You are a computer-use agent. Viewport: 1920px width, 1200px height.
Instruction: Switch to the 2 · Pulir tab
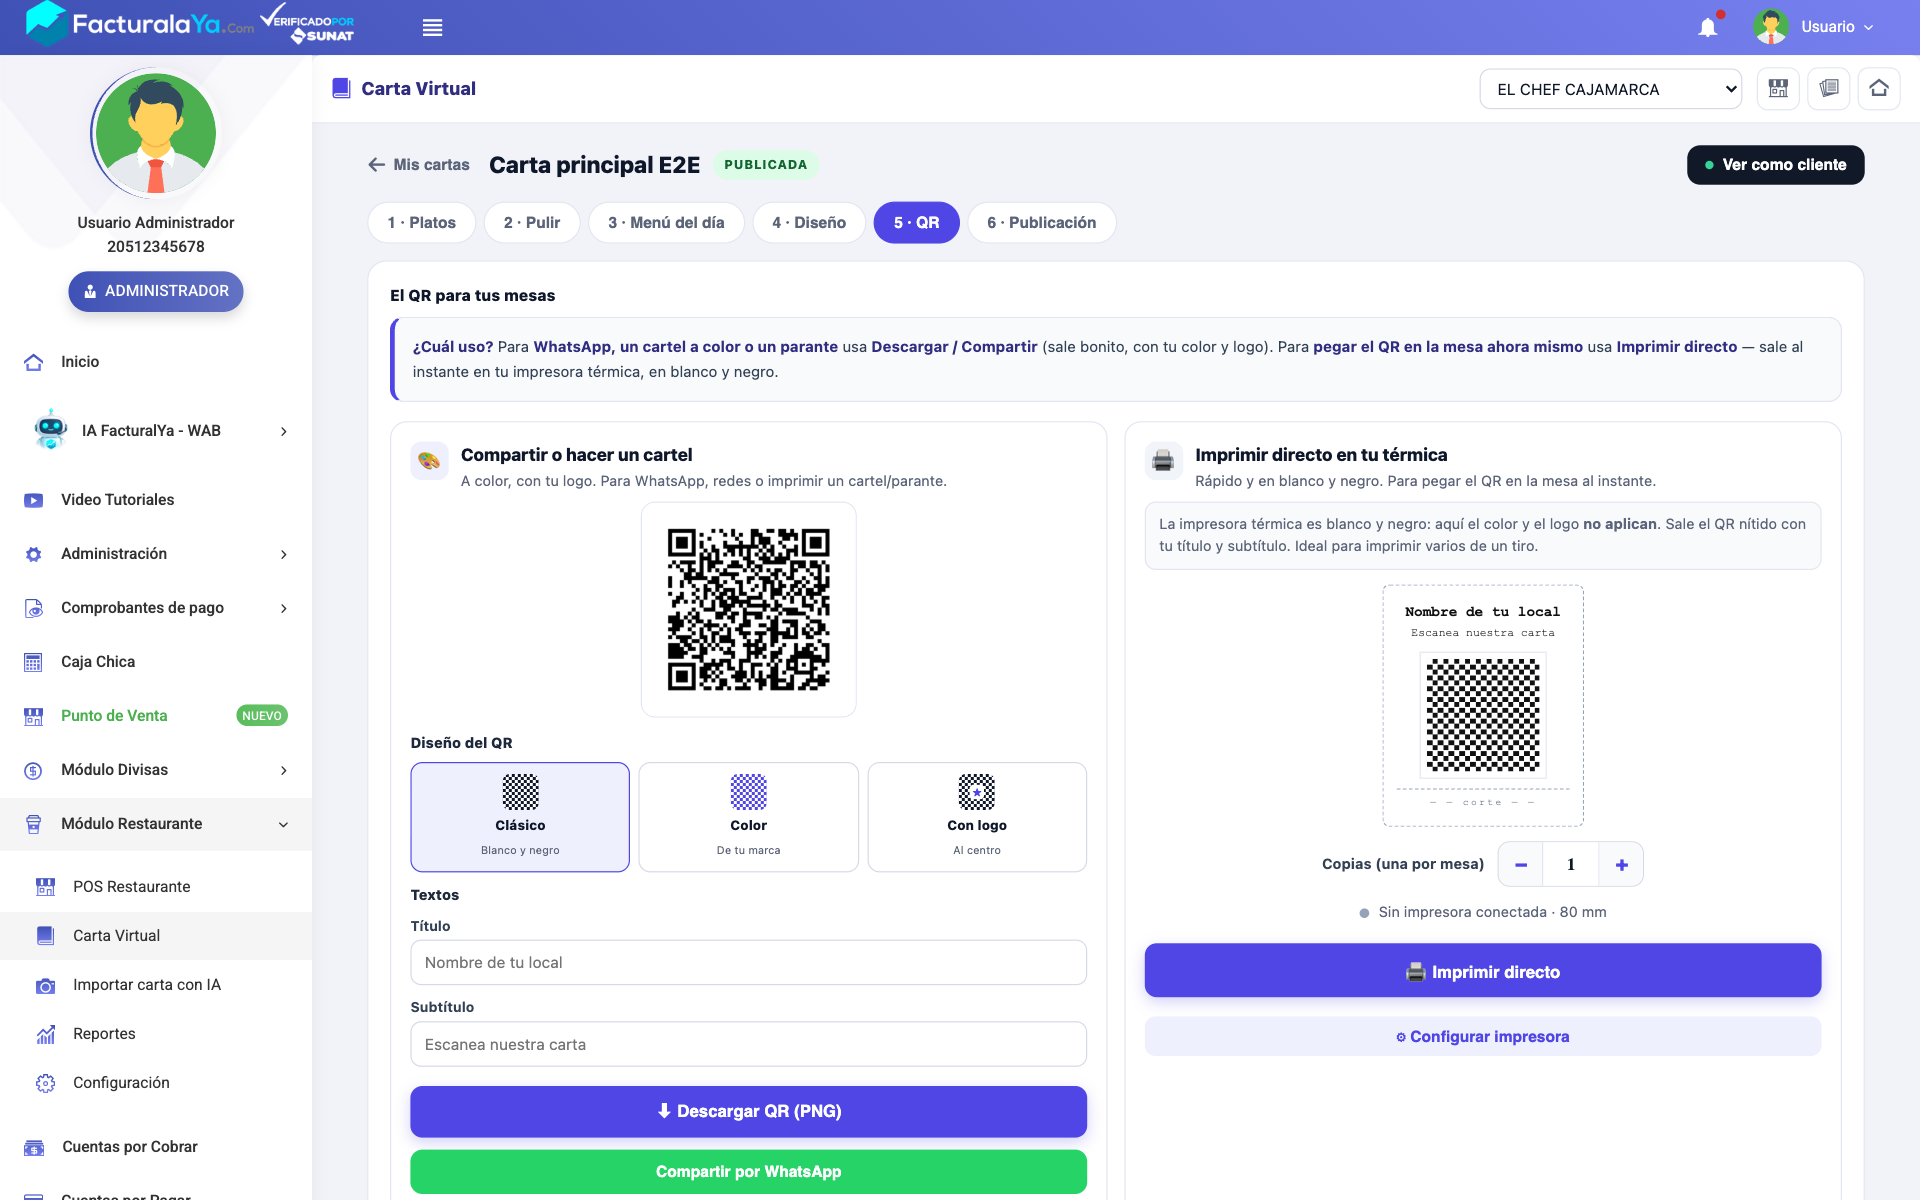[532, 223]
